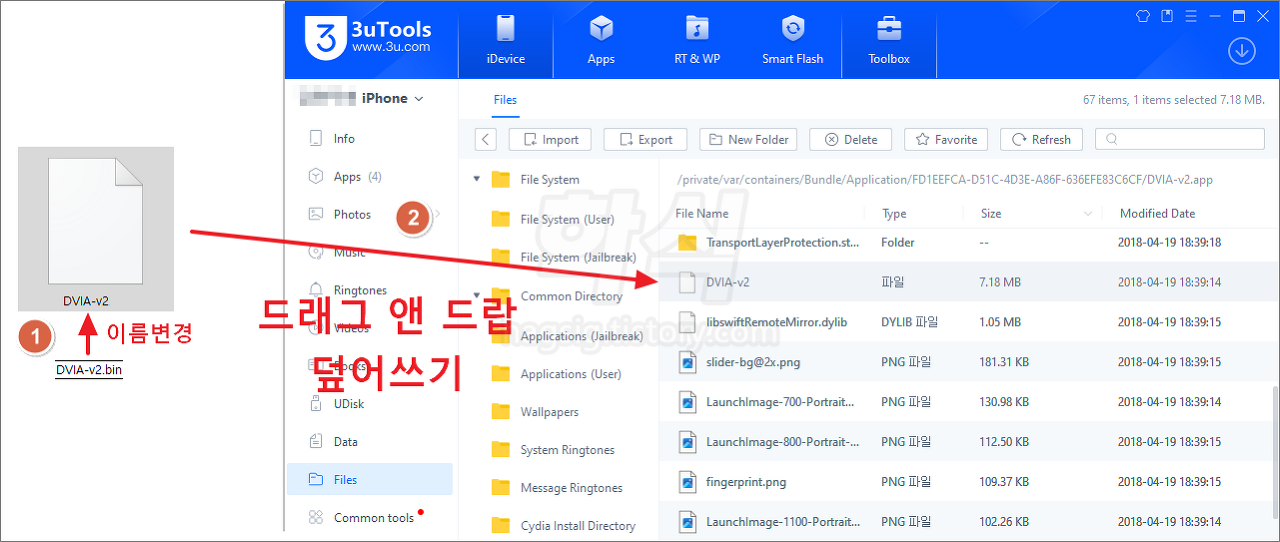The height and width of the screenshot is (542, 1280).
Task: Open the Smart Flash tab
Action: (x=793, y=40)
